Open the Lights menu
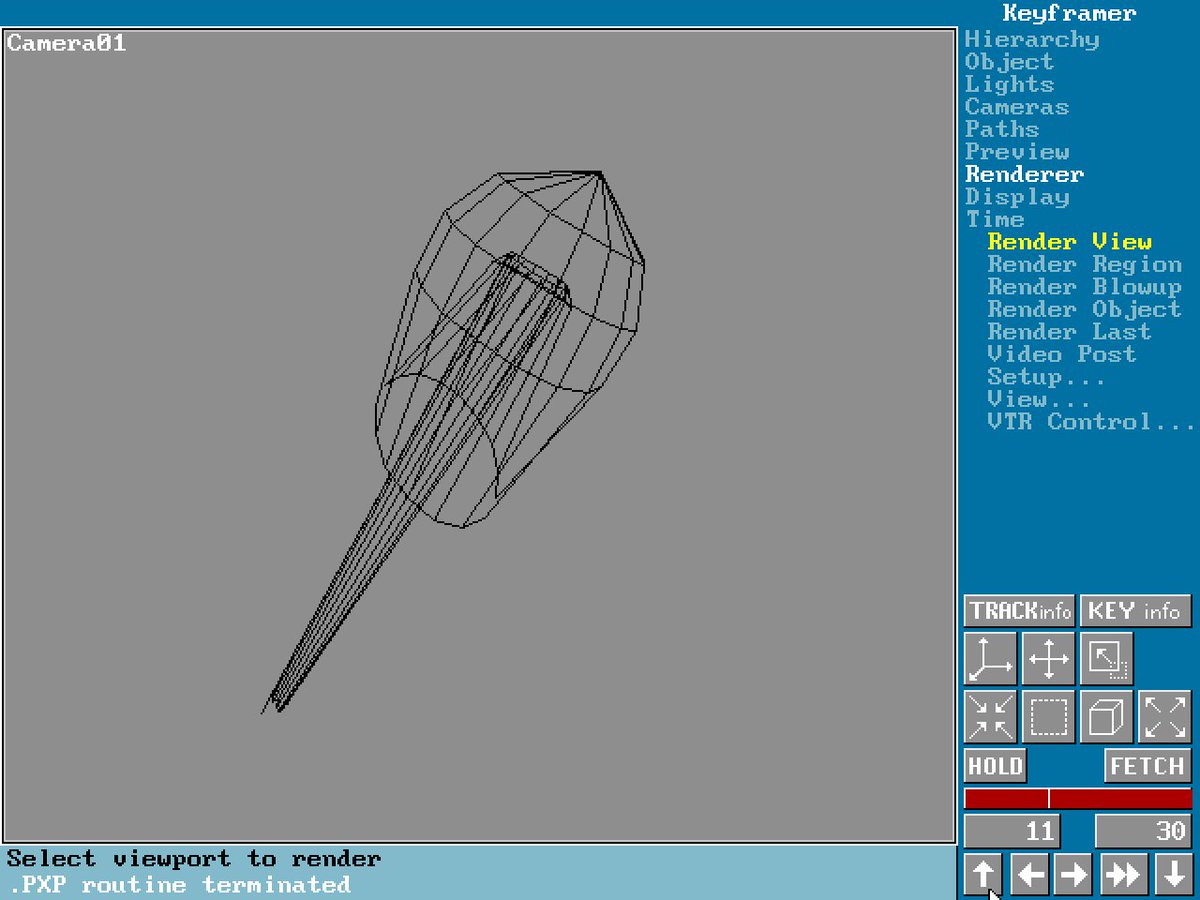Image resolution: width=1200 pixels, height=900 pixels. click(x=1009, y=85)
